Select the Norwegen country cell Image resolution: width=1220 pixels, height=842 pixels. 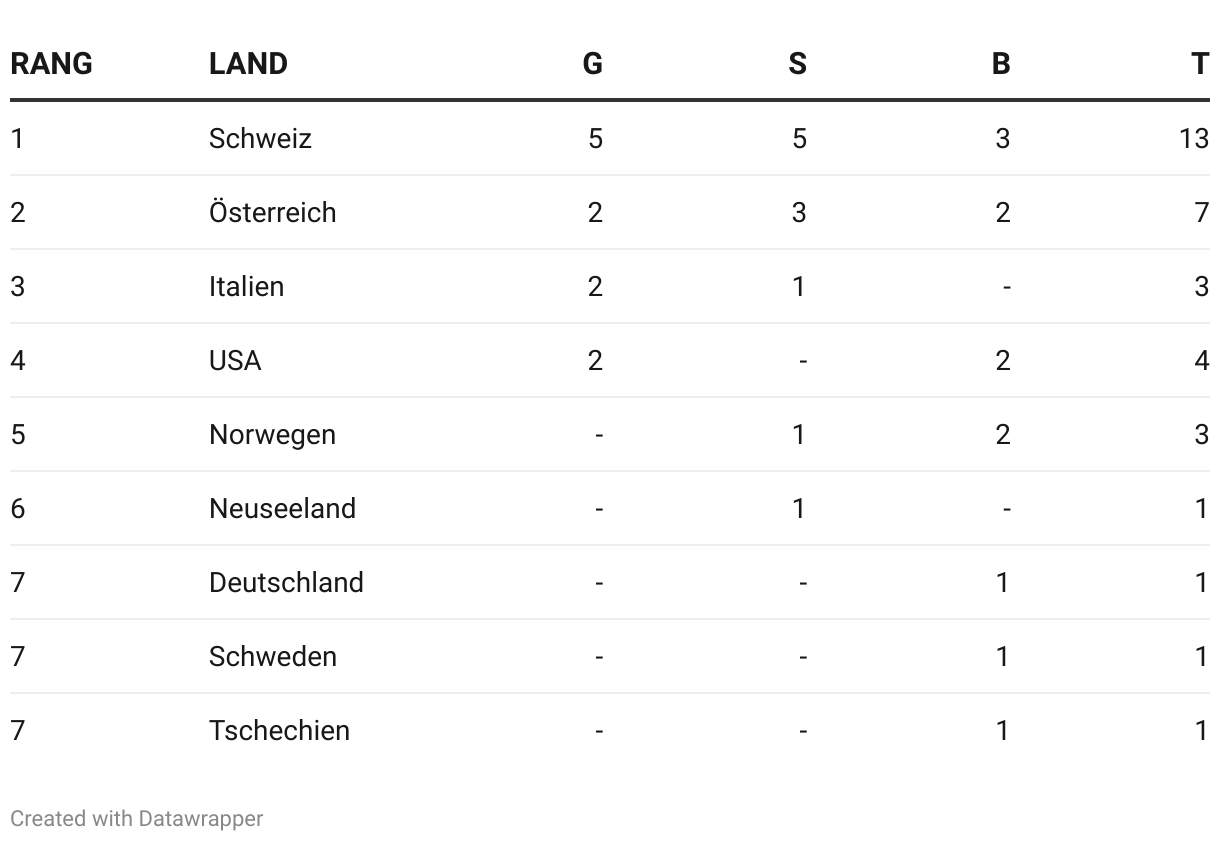click(x=272, y=434)
